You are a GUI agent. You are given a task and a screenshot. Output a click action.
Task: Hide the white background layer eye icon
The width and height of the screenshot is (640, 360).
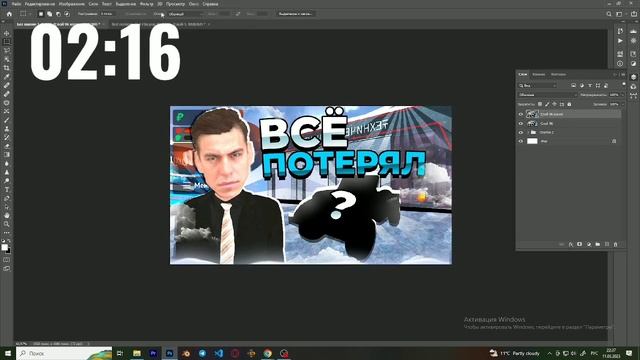tap(520, 141)
